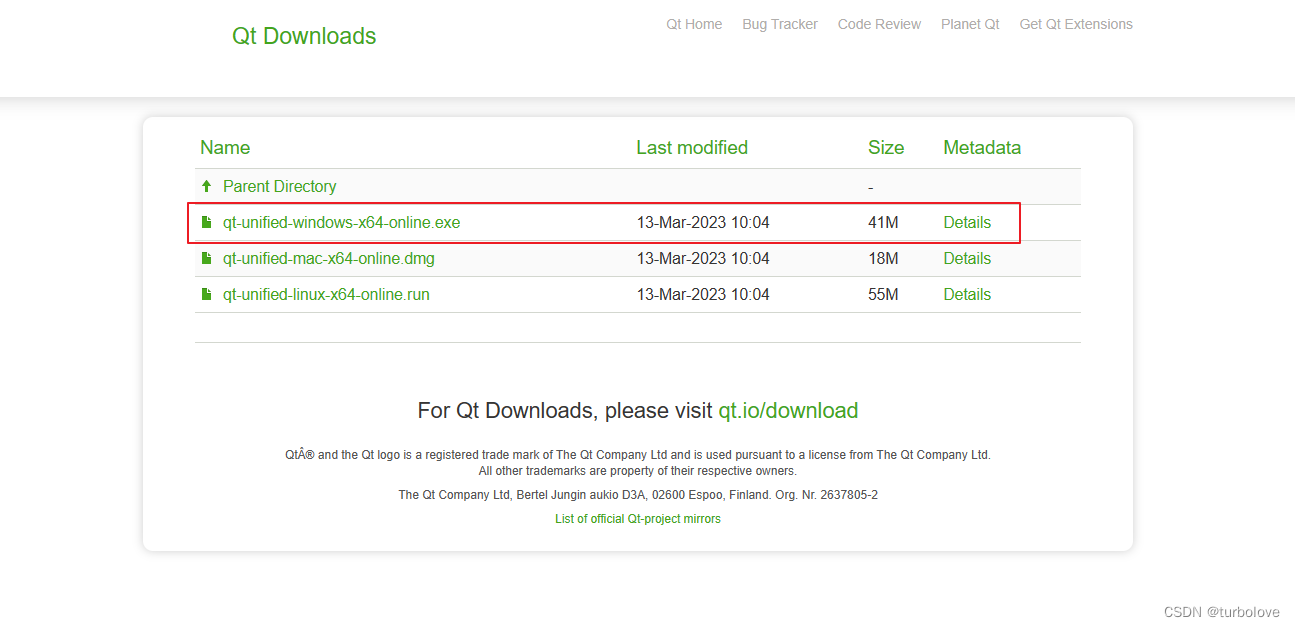Select the windows row date 13-Mar-2023 10:04

(x=703, y=222)
